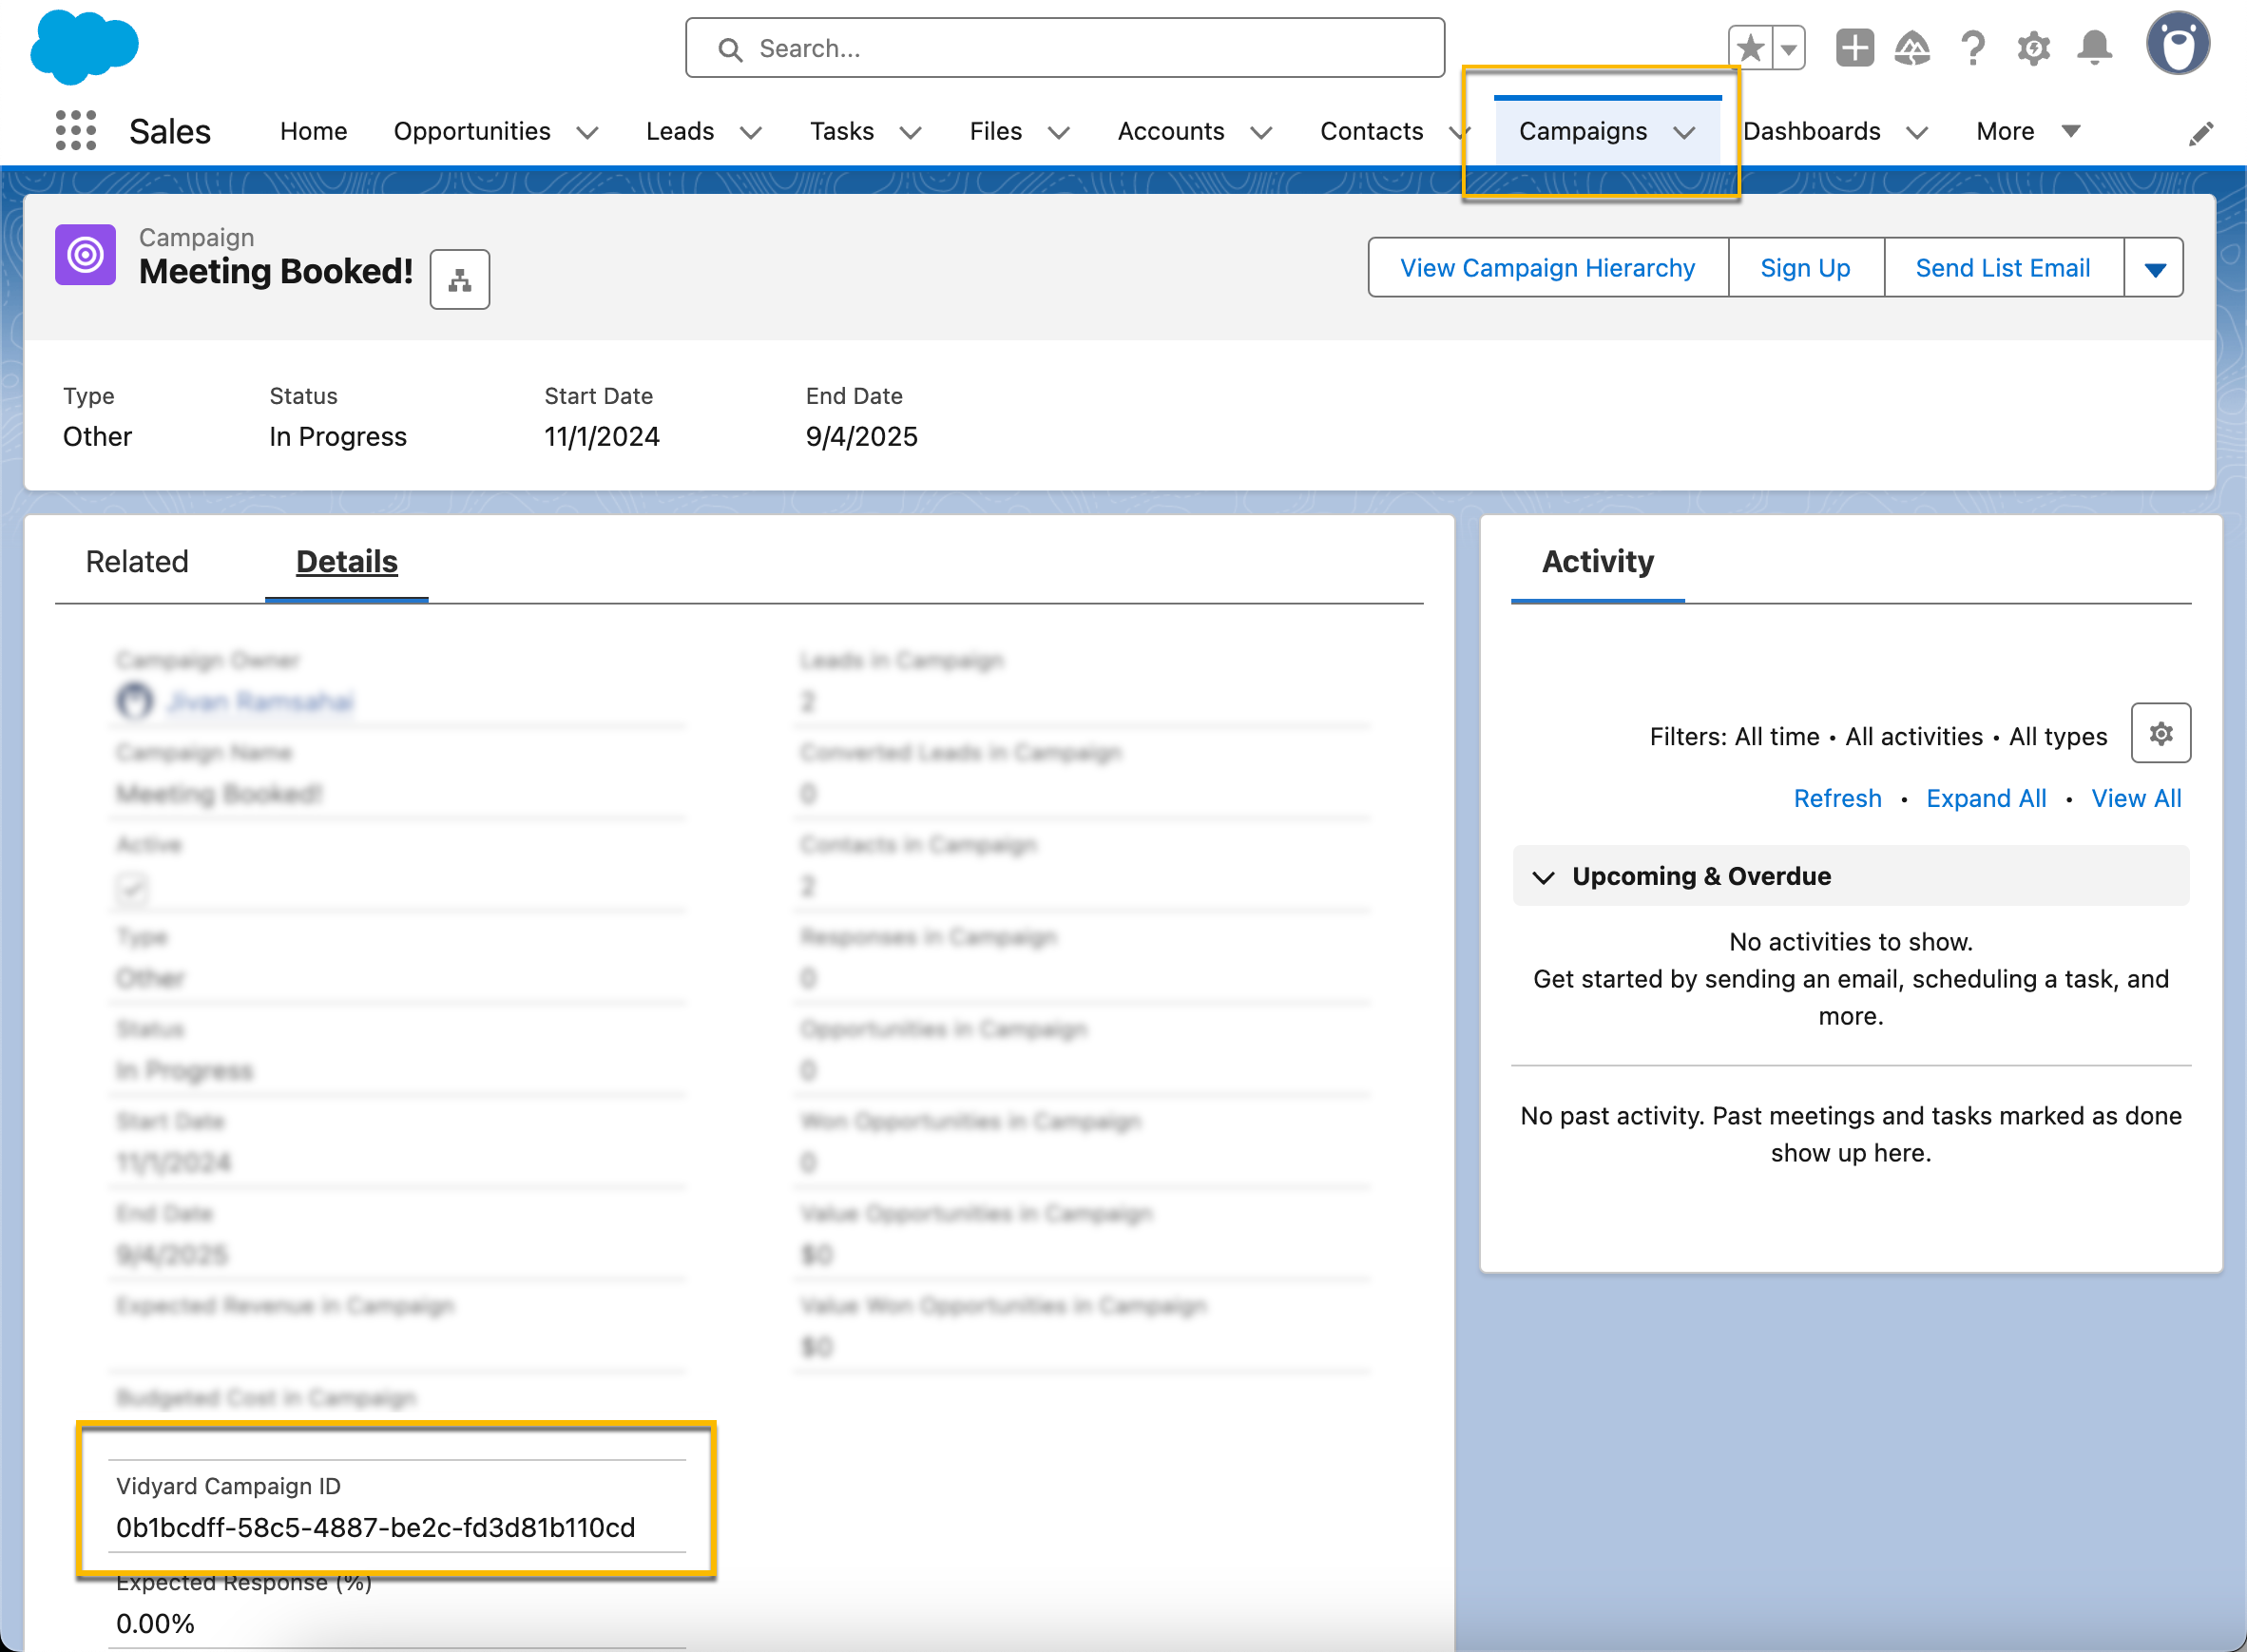Image resolution: width=2247 pixels, height=1652 pixels.
Task: Click the Type value Other
Action: [x=97, y=437]
